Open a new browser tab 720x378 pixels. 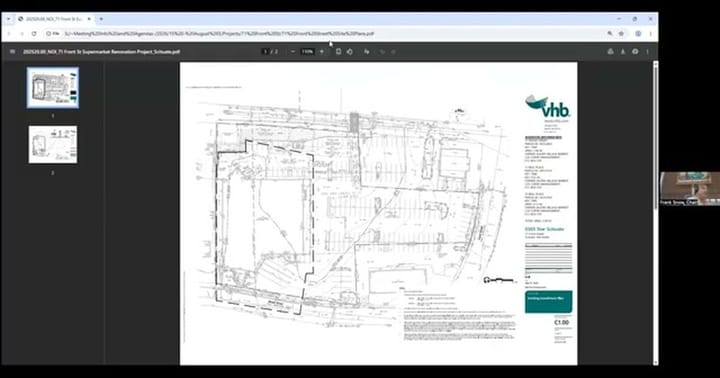click(101, 19)
